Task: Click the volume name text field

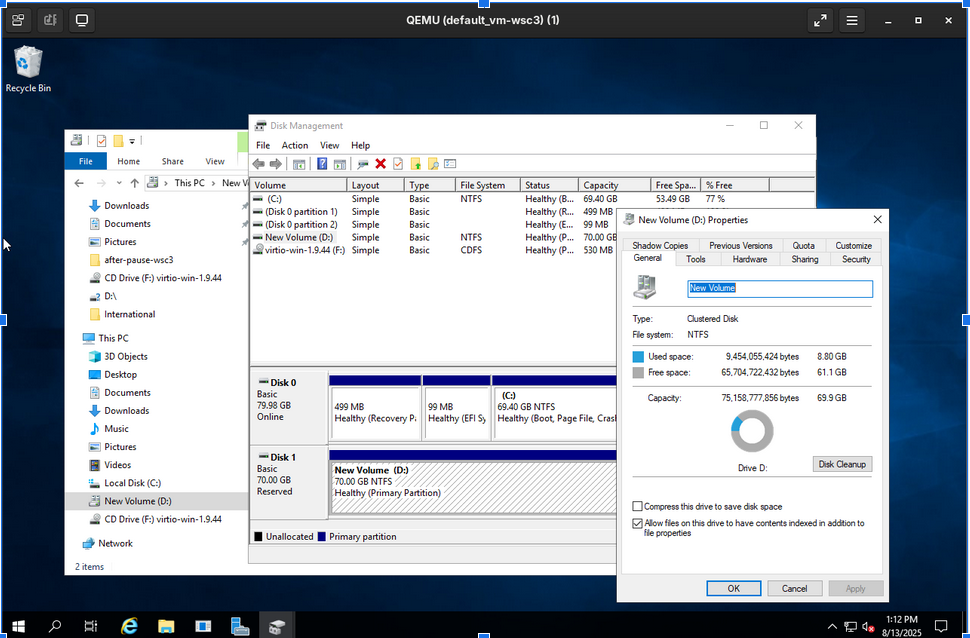Action: coord(779,288)
